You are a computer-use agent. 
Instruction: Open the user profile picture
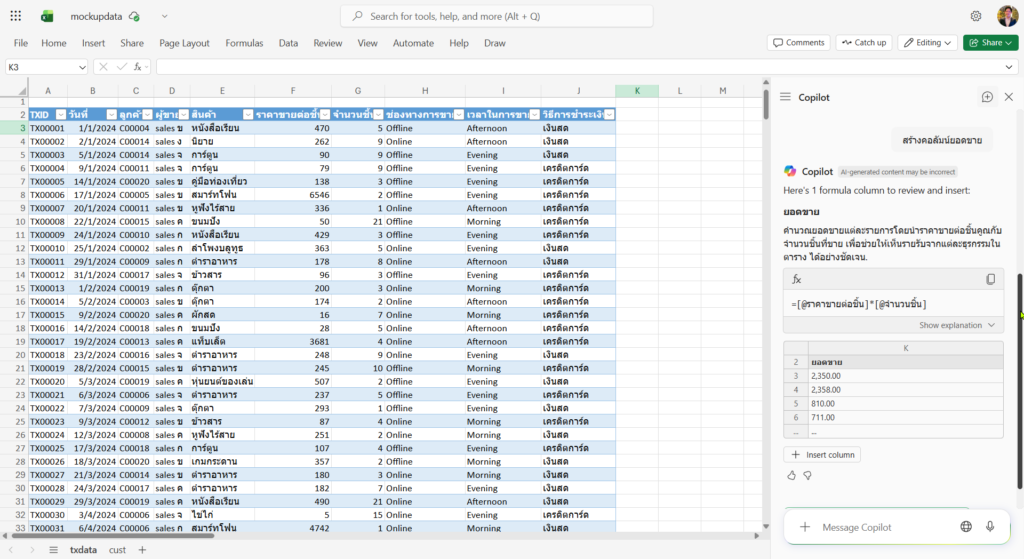click(x=1007, y=16)
